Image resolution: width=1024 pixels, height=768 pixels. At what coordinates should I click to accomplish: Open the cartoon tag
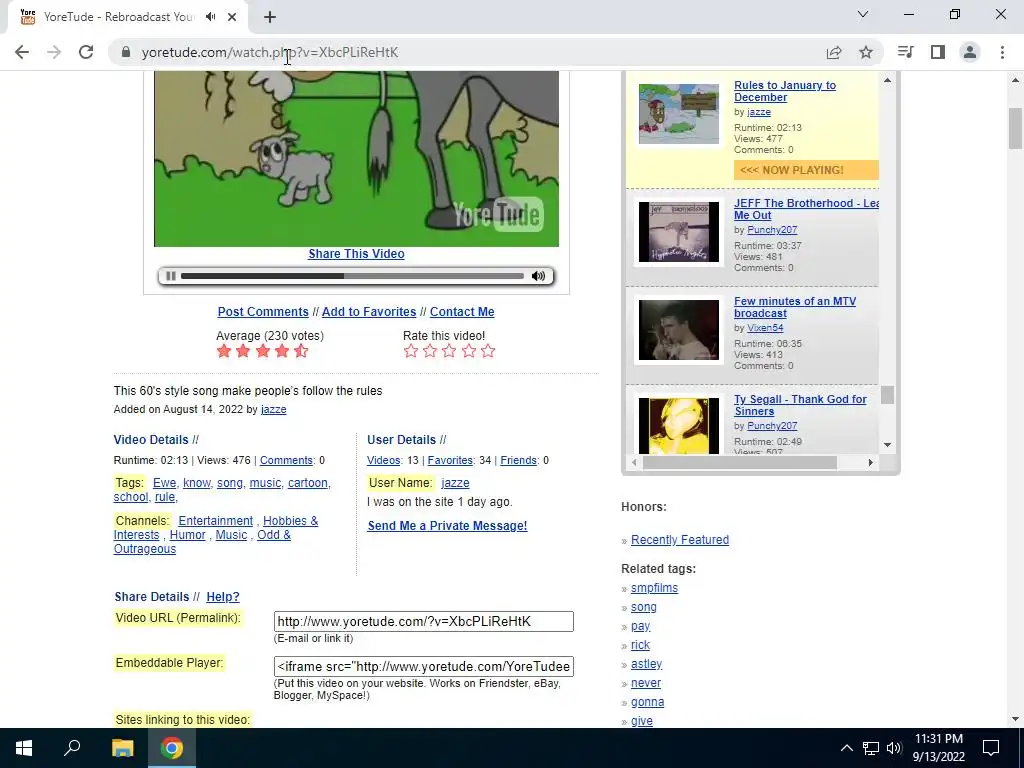click(x=308, y=483)
